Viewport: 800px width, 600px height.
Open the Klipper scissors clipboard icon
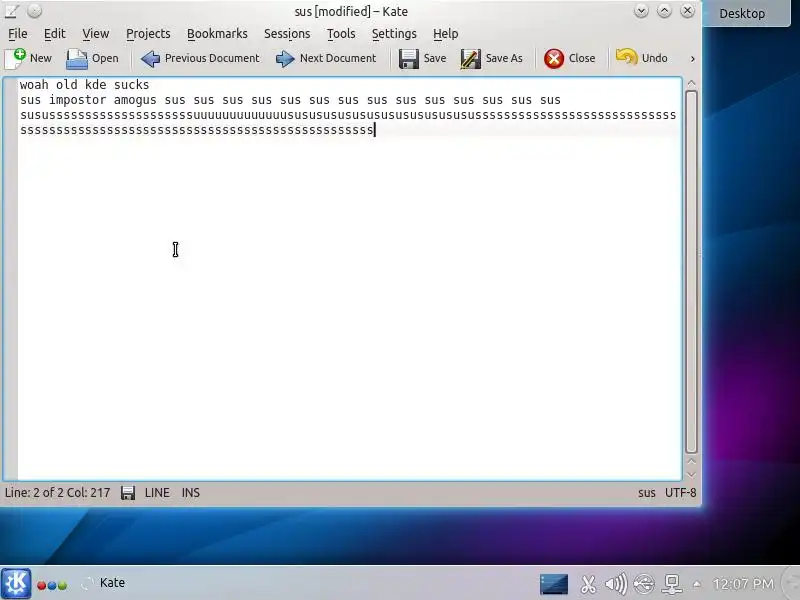tap(588, 584)
